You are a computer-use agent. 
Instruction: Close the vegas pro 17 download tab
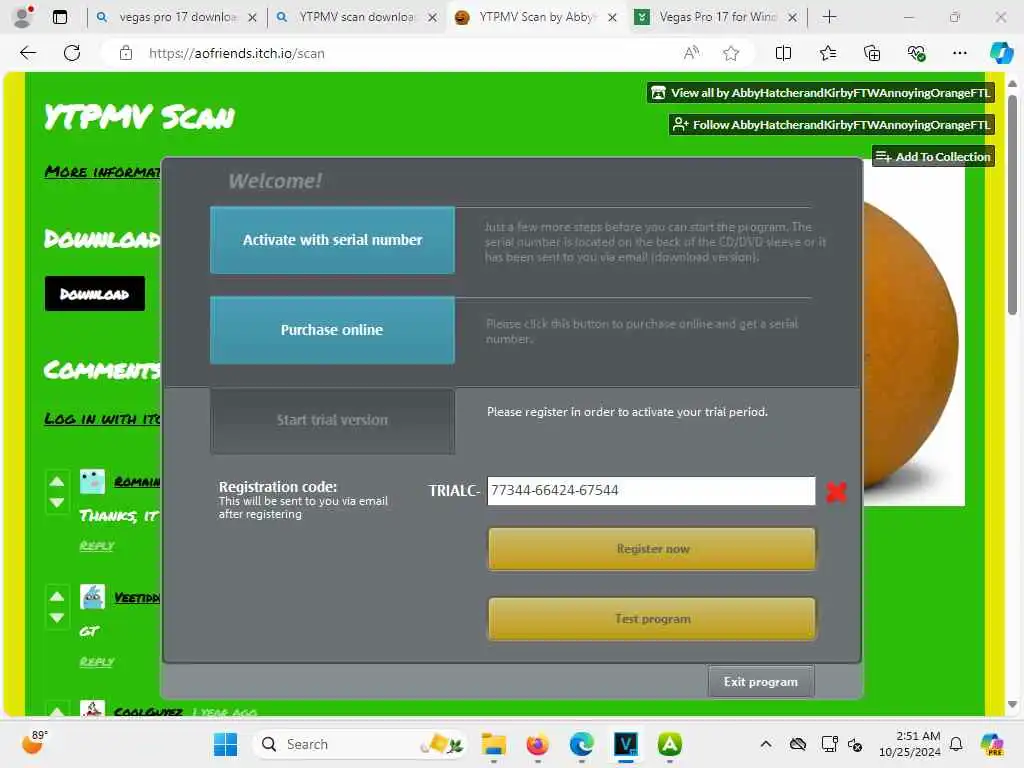(x=252, y=18)
